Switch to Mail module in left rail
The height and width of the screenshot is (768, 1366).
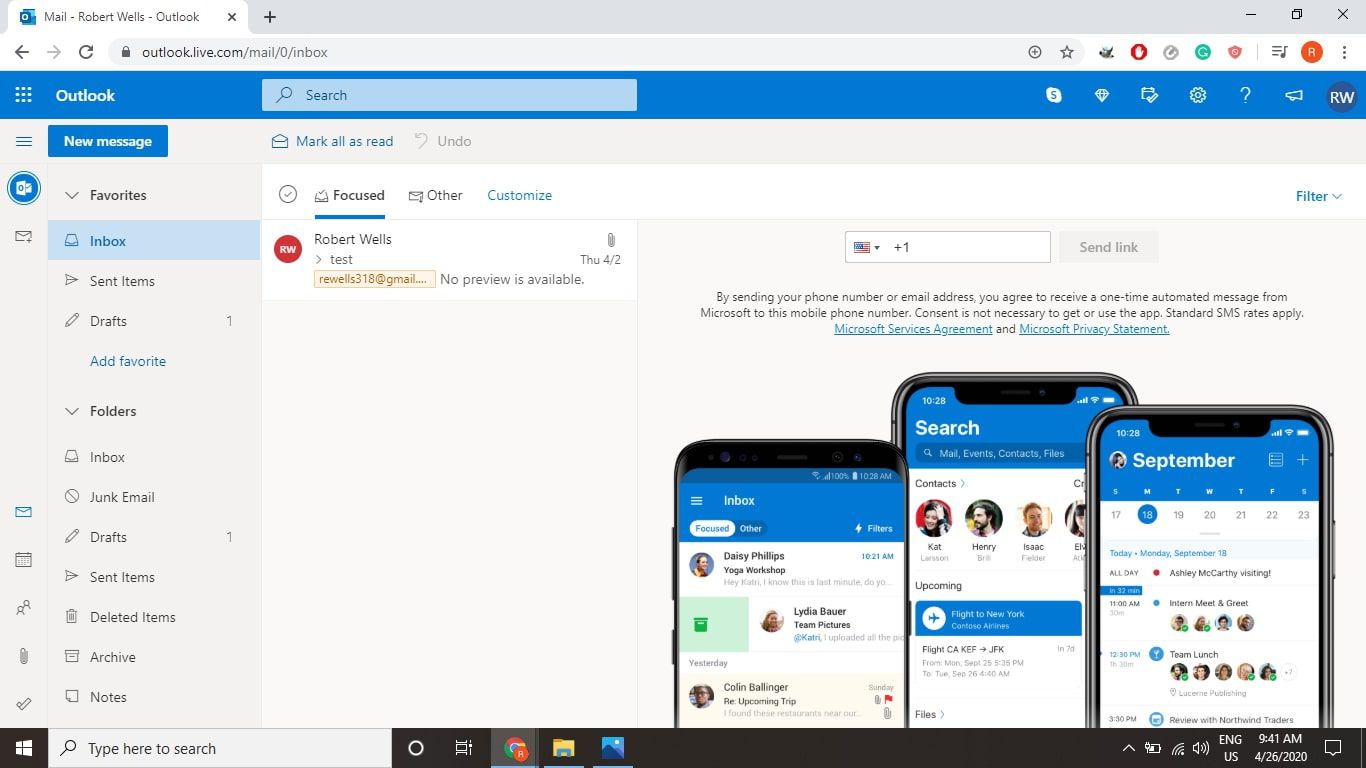coord(24,512)
